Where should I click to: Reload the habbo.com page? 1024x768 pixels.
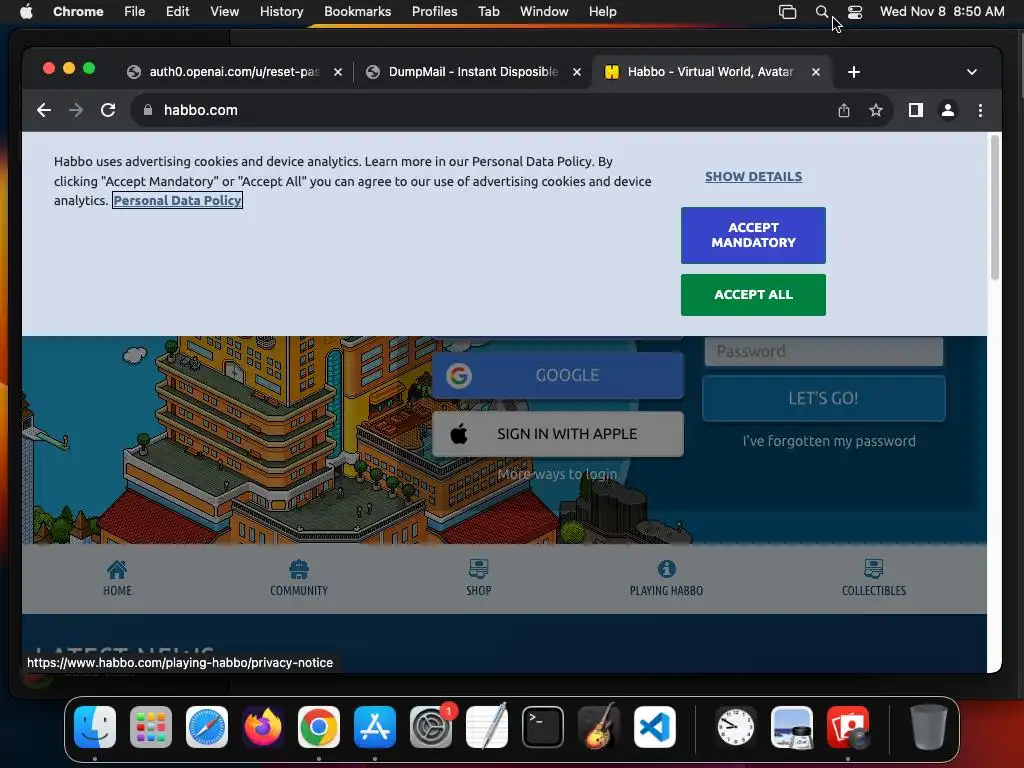108,110
